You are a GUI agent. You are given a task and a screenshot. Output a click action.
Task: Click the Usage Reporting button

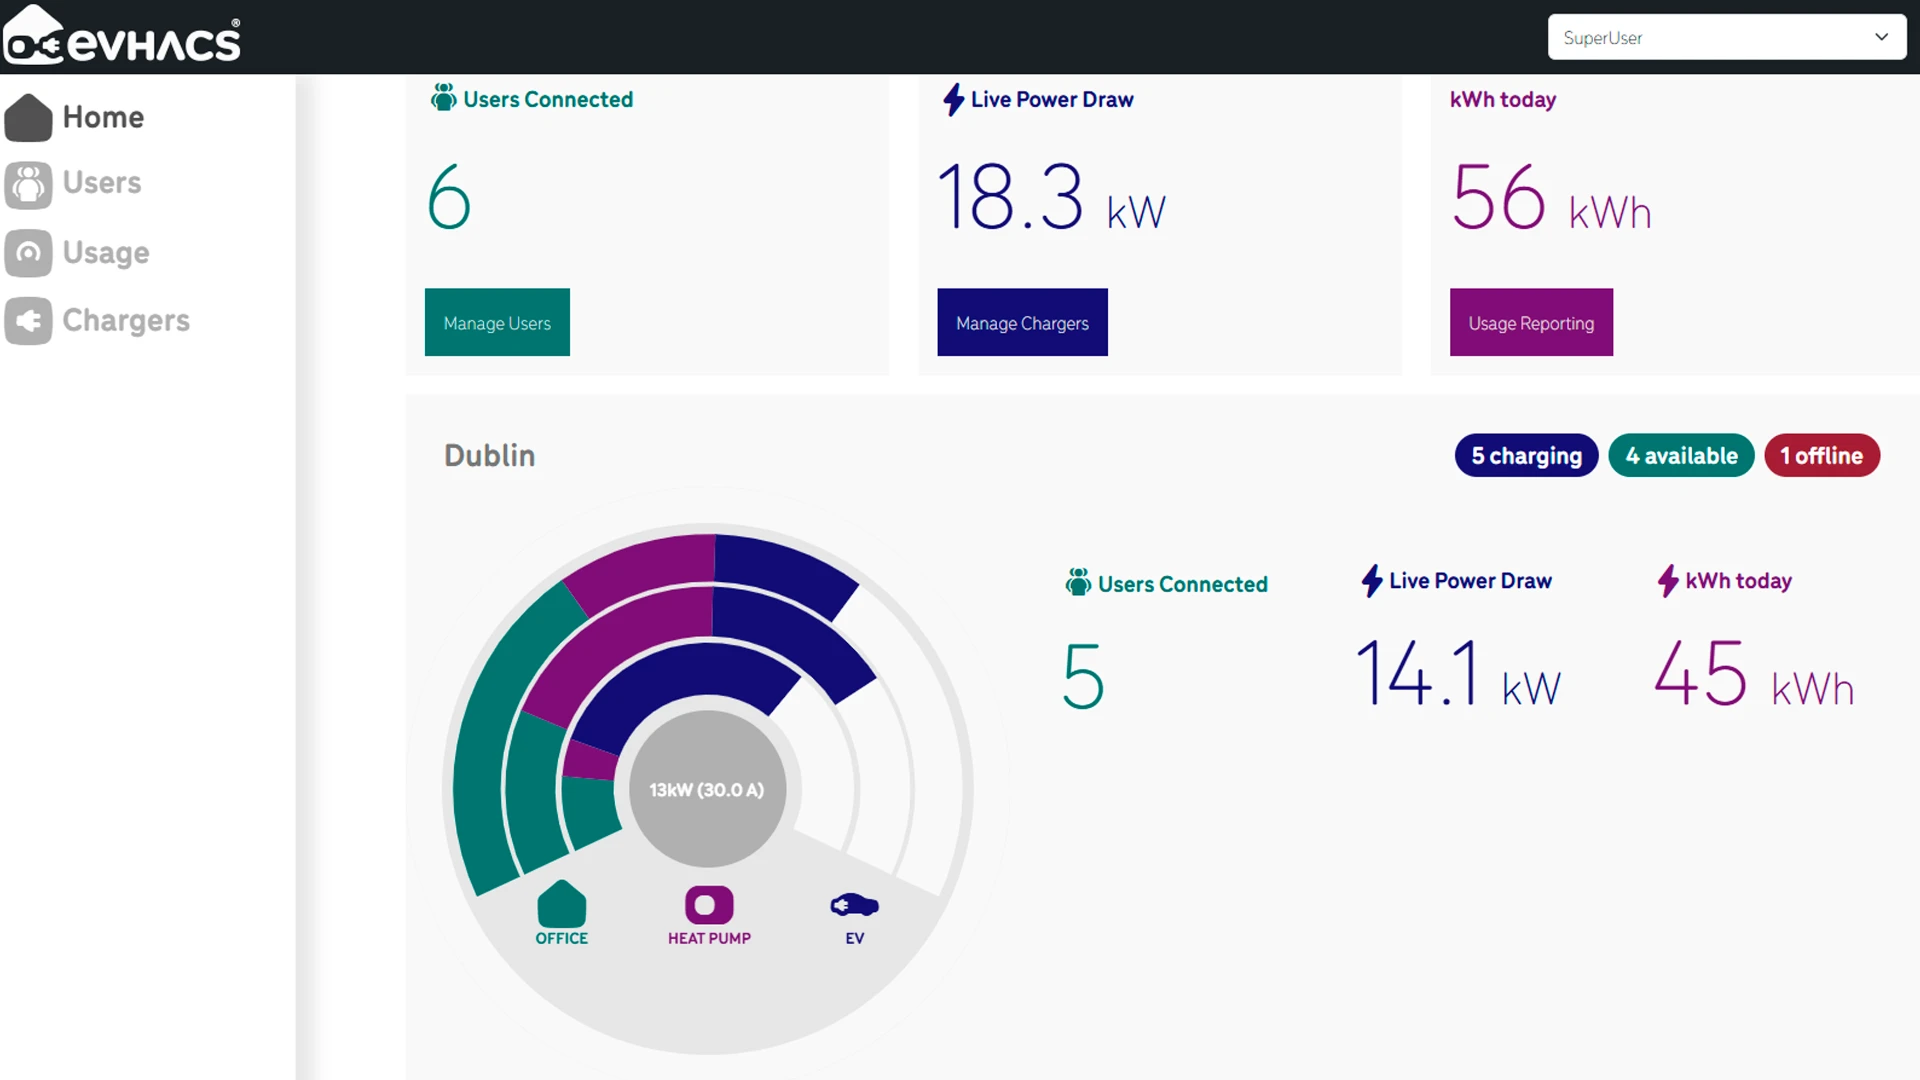tap(1531, 322)
